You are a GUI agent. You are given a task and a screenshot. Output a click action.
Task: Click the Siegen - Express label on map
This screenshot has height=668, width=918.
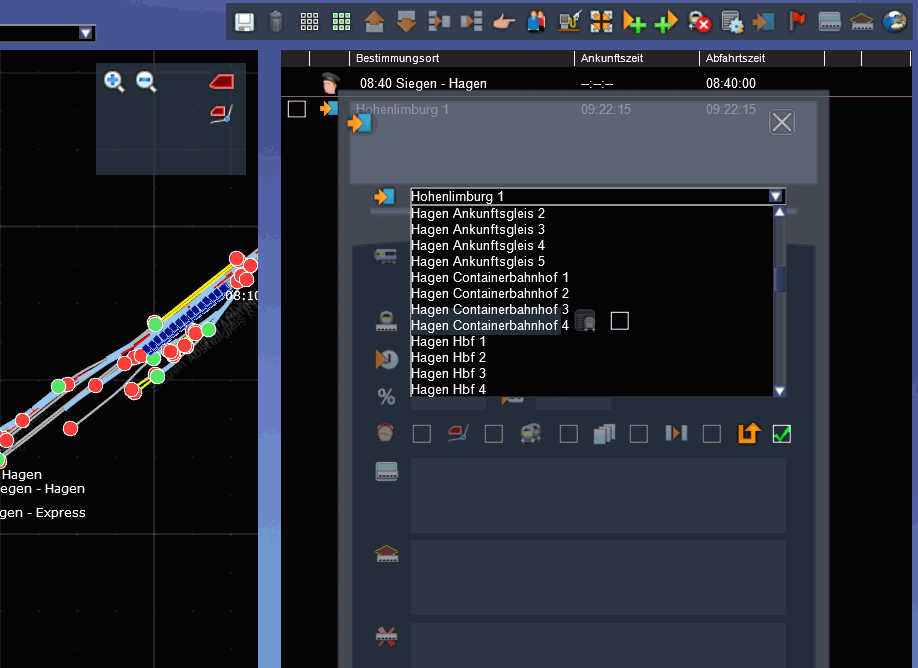(x=43, y=513)
